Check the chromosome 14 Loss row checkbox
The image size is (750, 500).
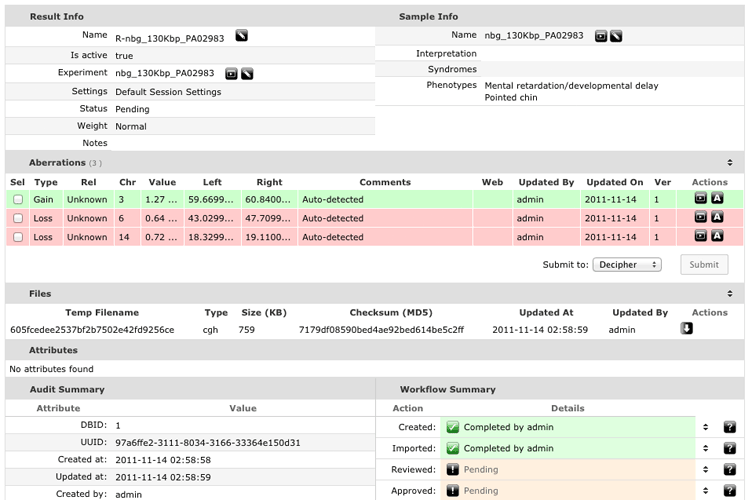17,237
